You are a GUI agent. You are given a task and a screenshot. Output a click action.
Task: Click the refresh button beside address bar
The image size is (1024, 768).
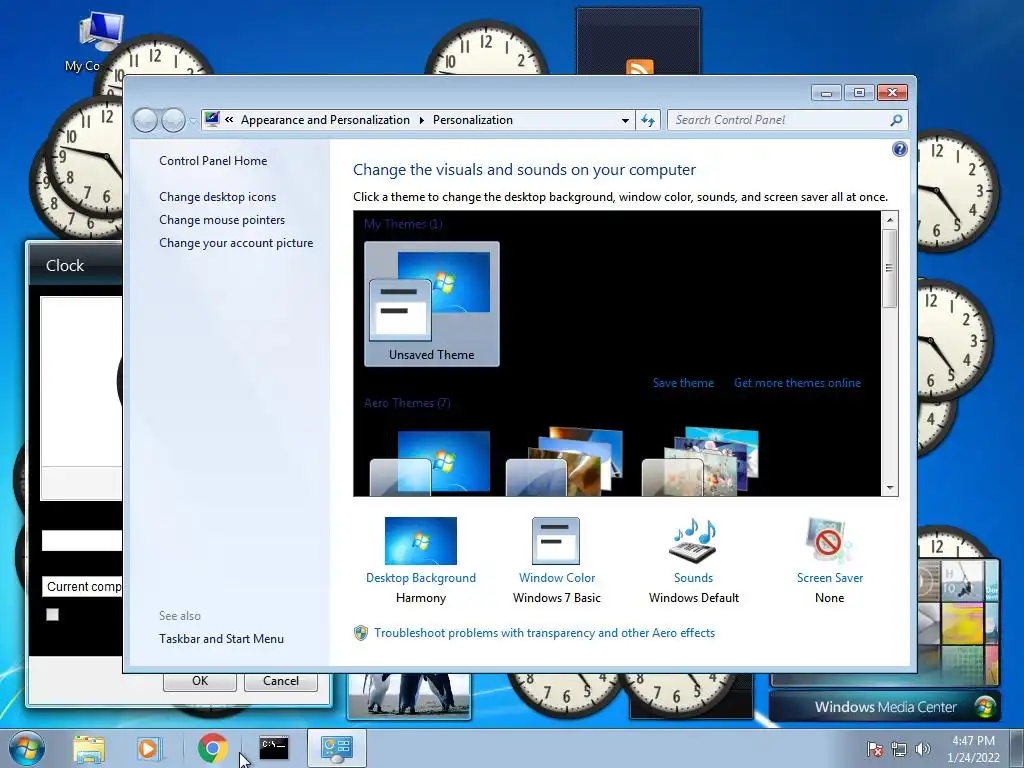click(648, 120)
